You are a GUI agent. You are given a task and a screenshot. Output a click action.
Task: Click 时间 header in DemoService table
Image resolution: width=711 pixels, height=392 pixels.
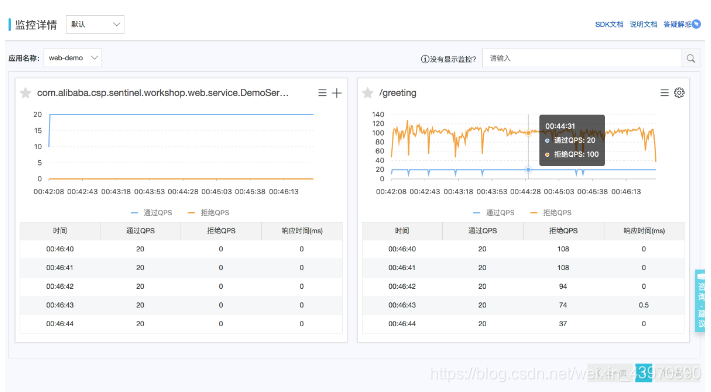click(x=60, y=230)
